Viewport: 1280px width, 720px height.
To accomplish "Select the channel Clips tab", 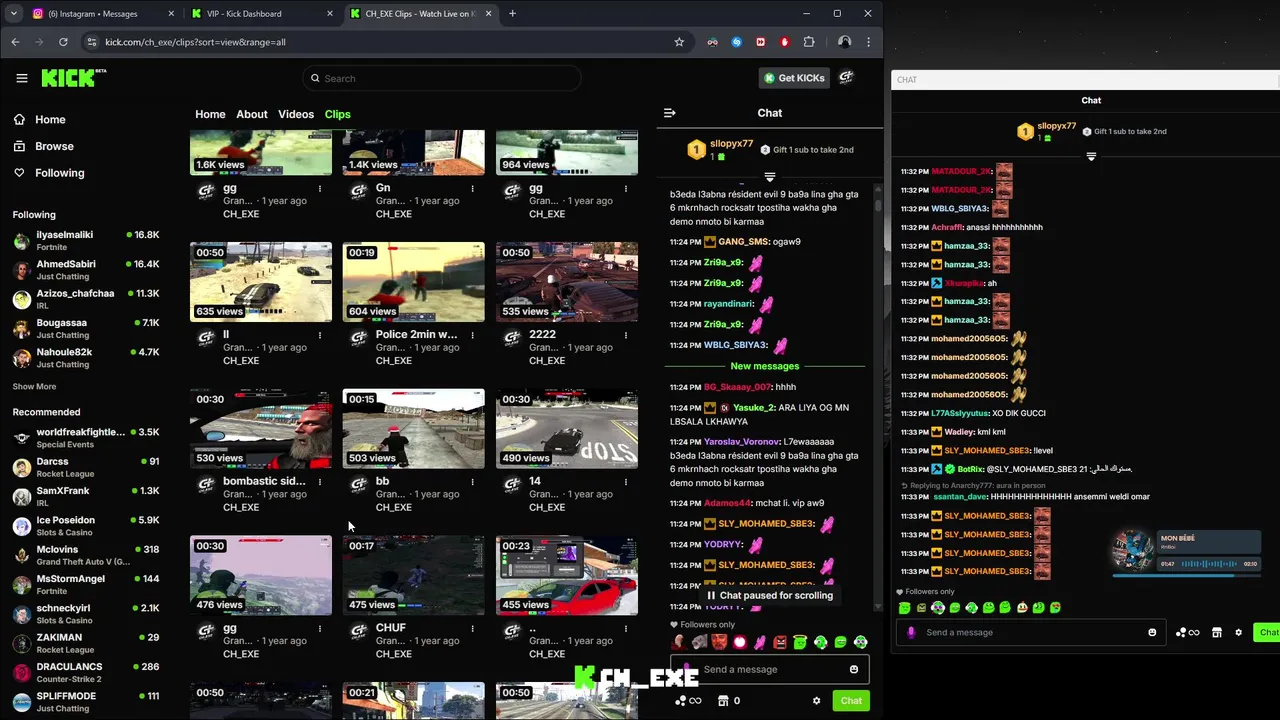I will tap(337, 114).
